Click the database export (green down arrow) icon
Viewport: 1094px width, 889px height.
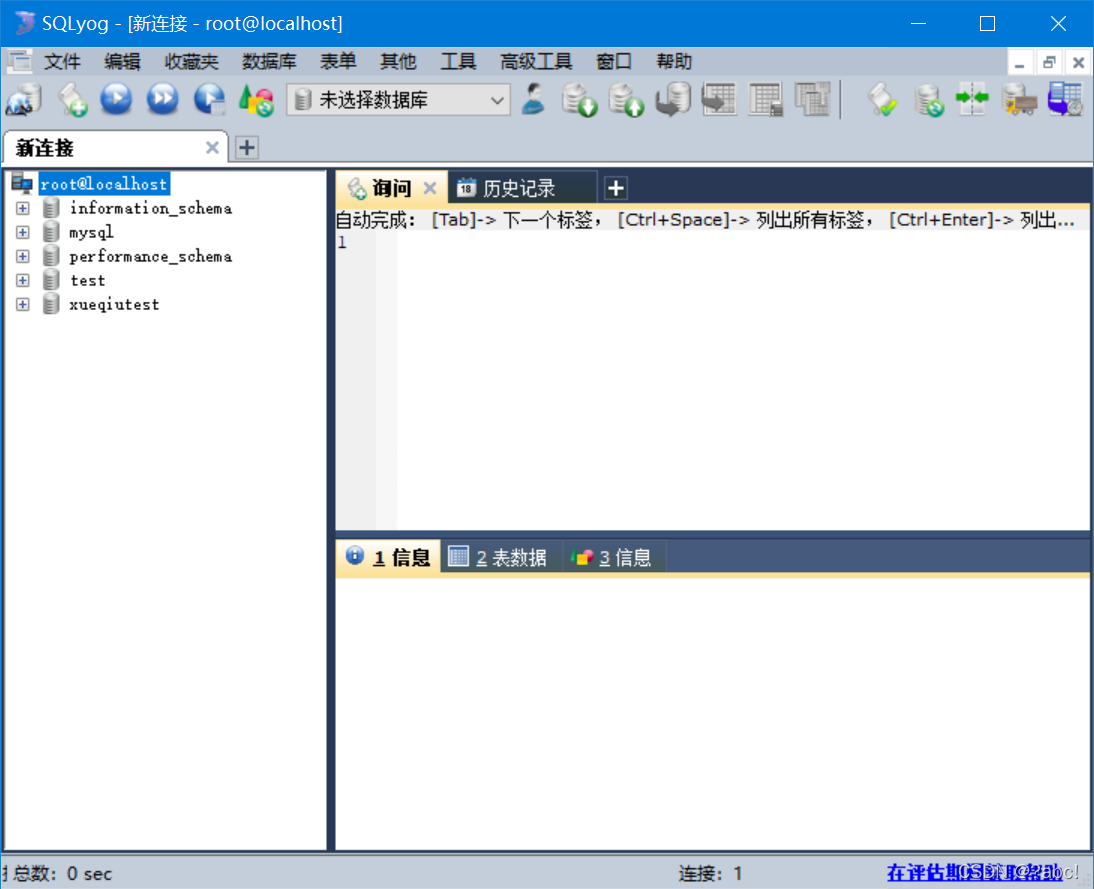[x=579, y=100]
